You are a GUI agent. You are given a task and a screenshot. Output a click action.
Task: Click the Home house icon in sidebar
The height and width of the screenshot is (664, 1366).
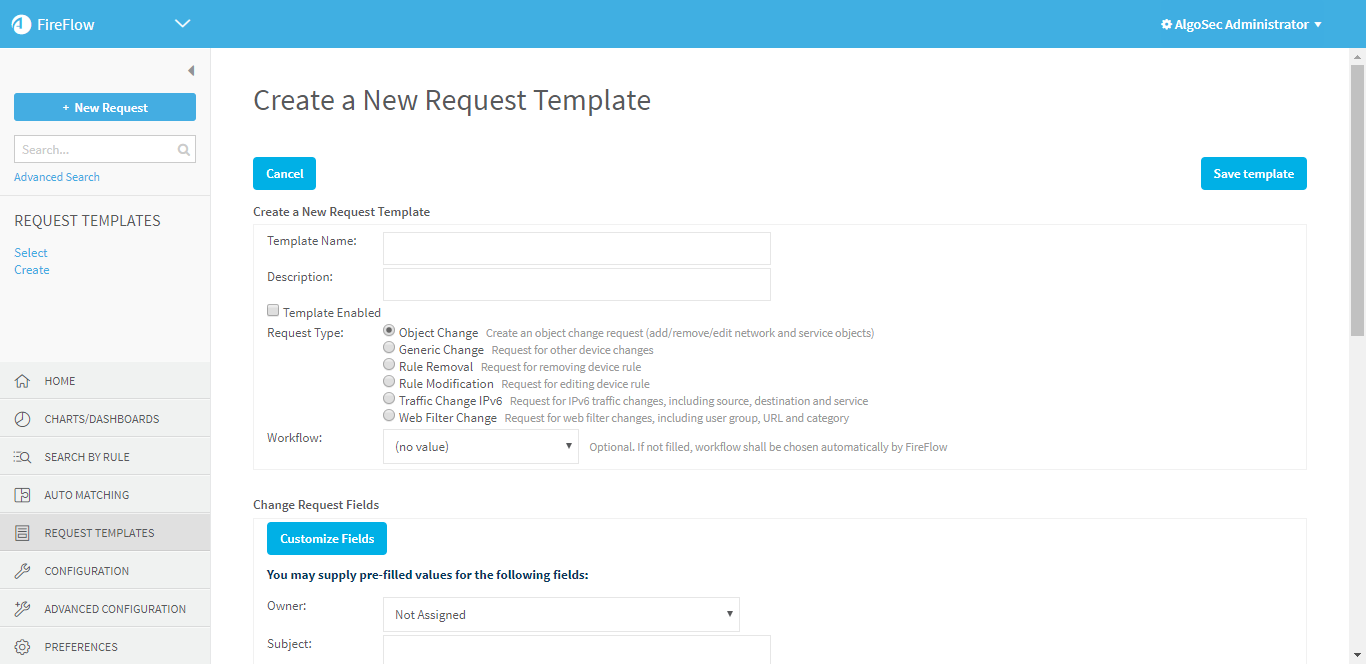click(22, 381)
